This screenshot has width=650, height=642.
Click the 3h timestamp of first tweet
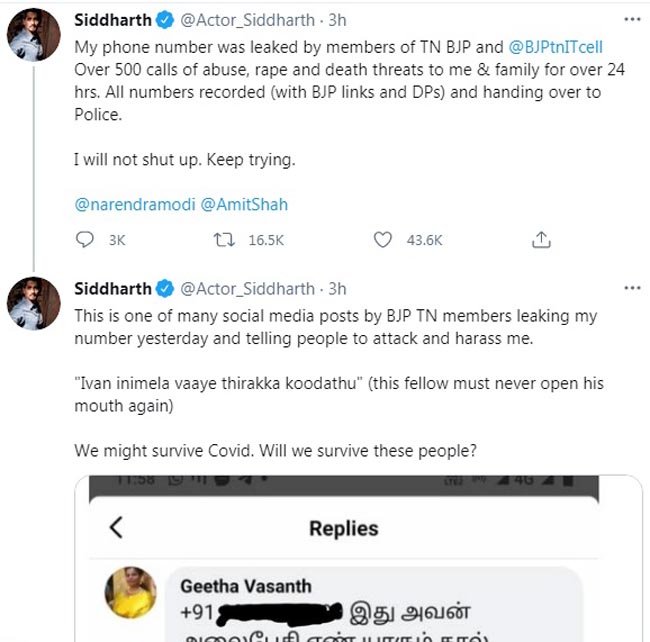338,19
